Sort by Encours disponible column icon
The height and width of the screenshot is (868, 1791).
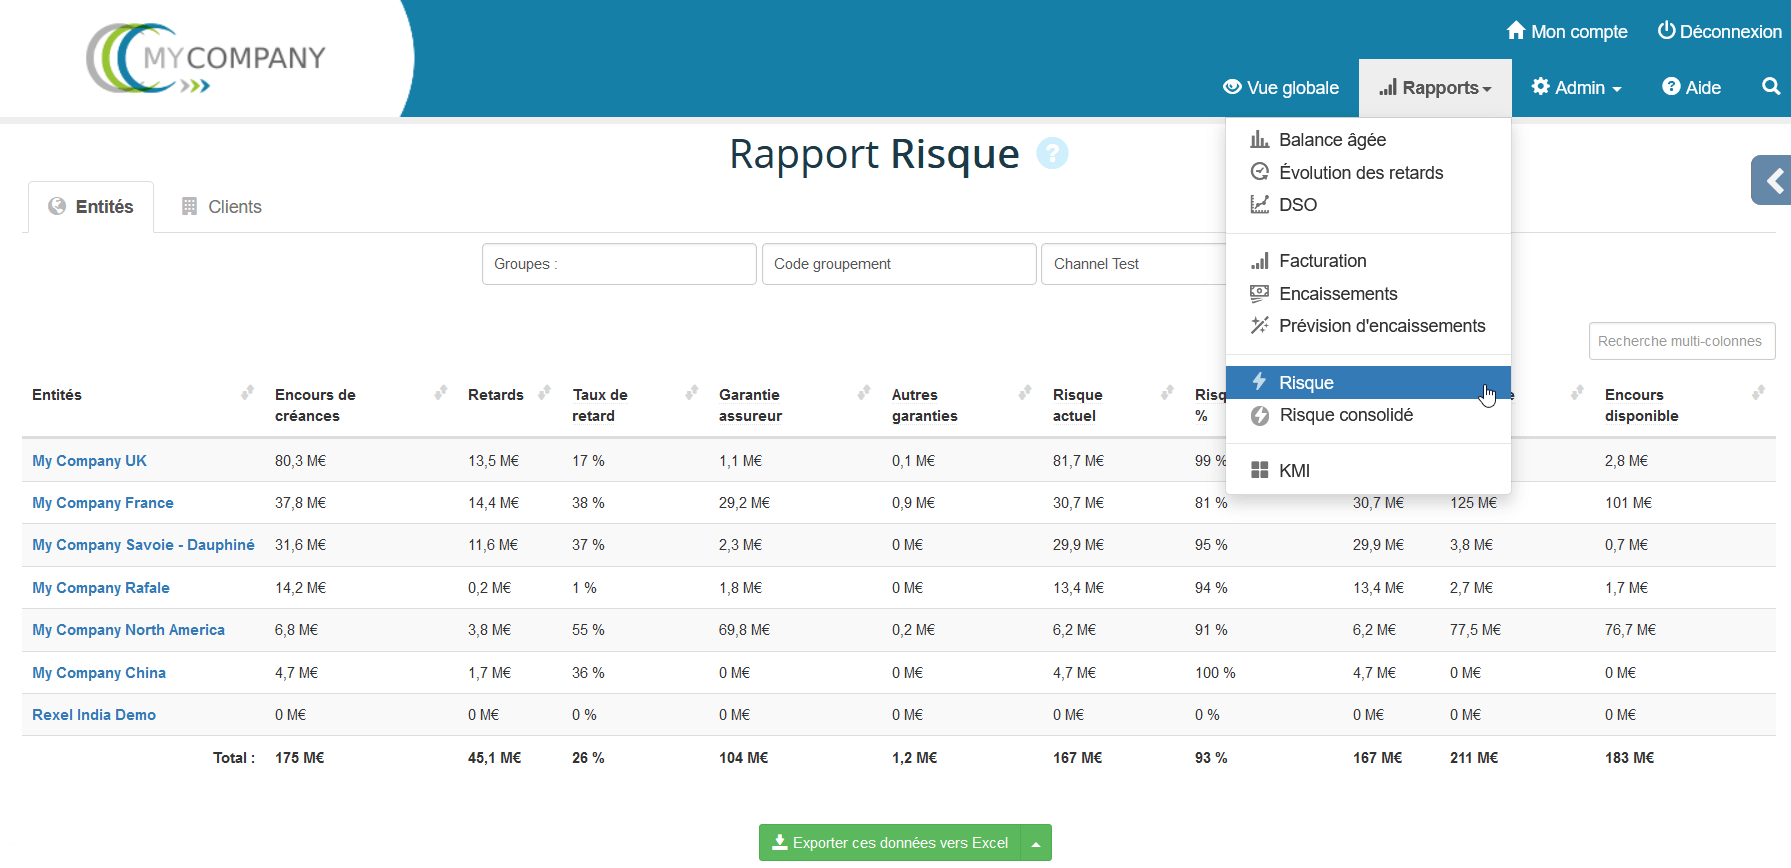click(1758, 393)
